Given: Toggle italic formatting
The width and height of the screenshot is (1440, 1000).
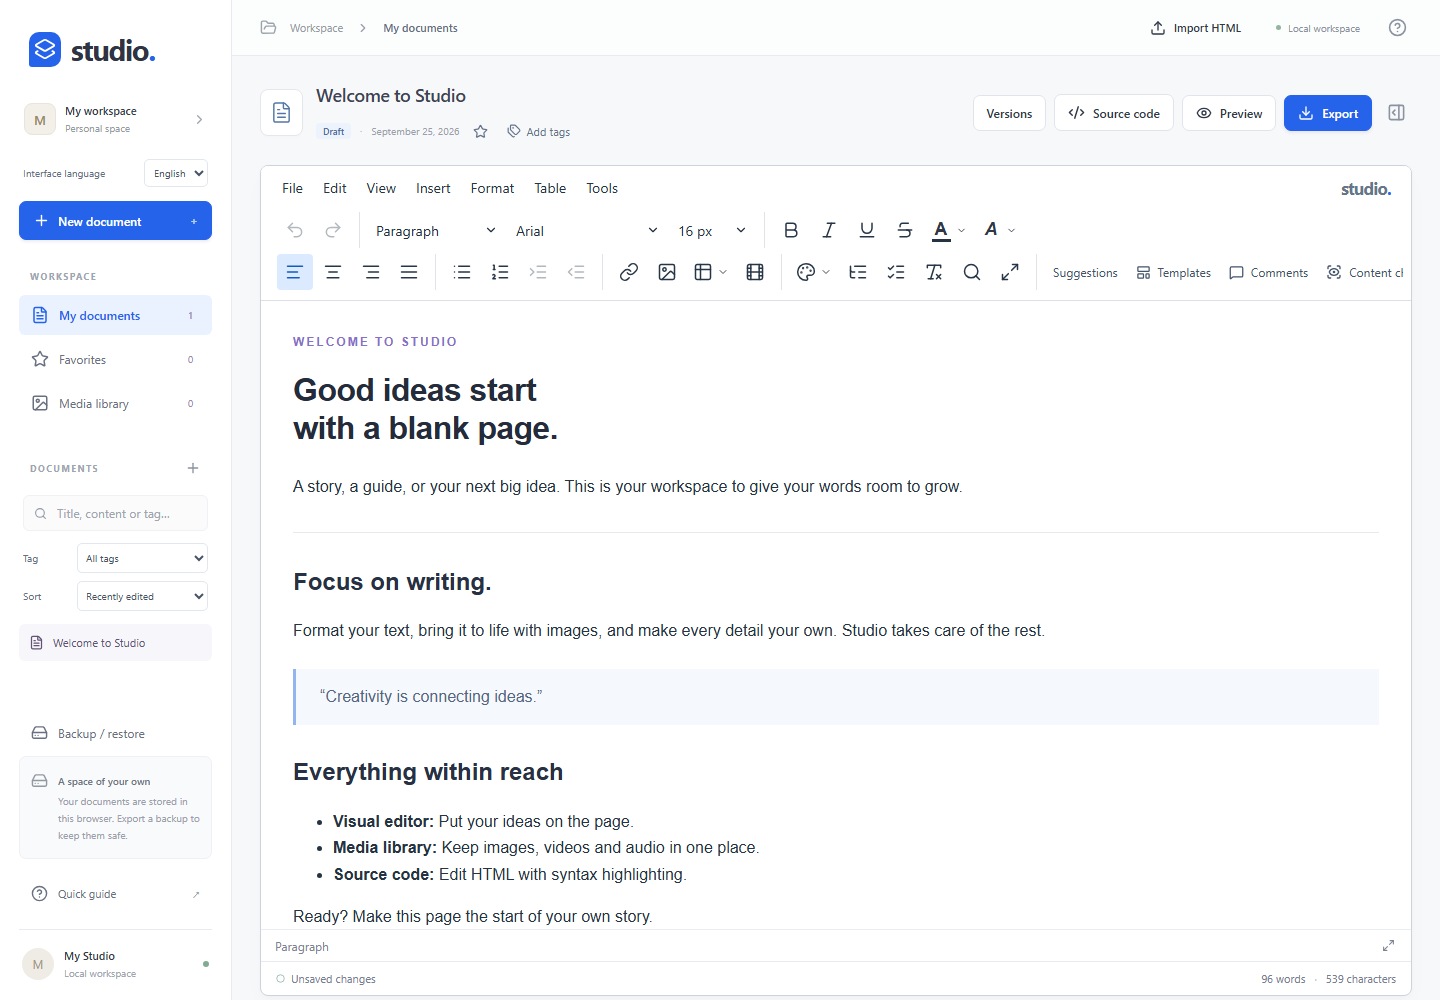Looking at the screenshot, I should click(829, 230).
